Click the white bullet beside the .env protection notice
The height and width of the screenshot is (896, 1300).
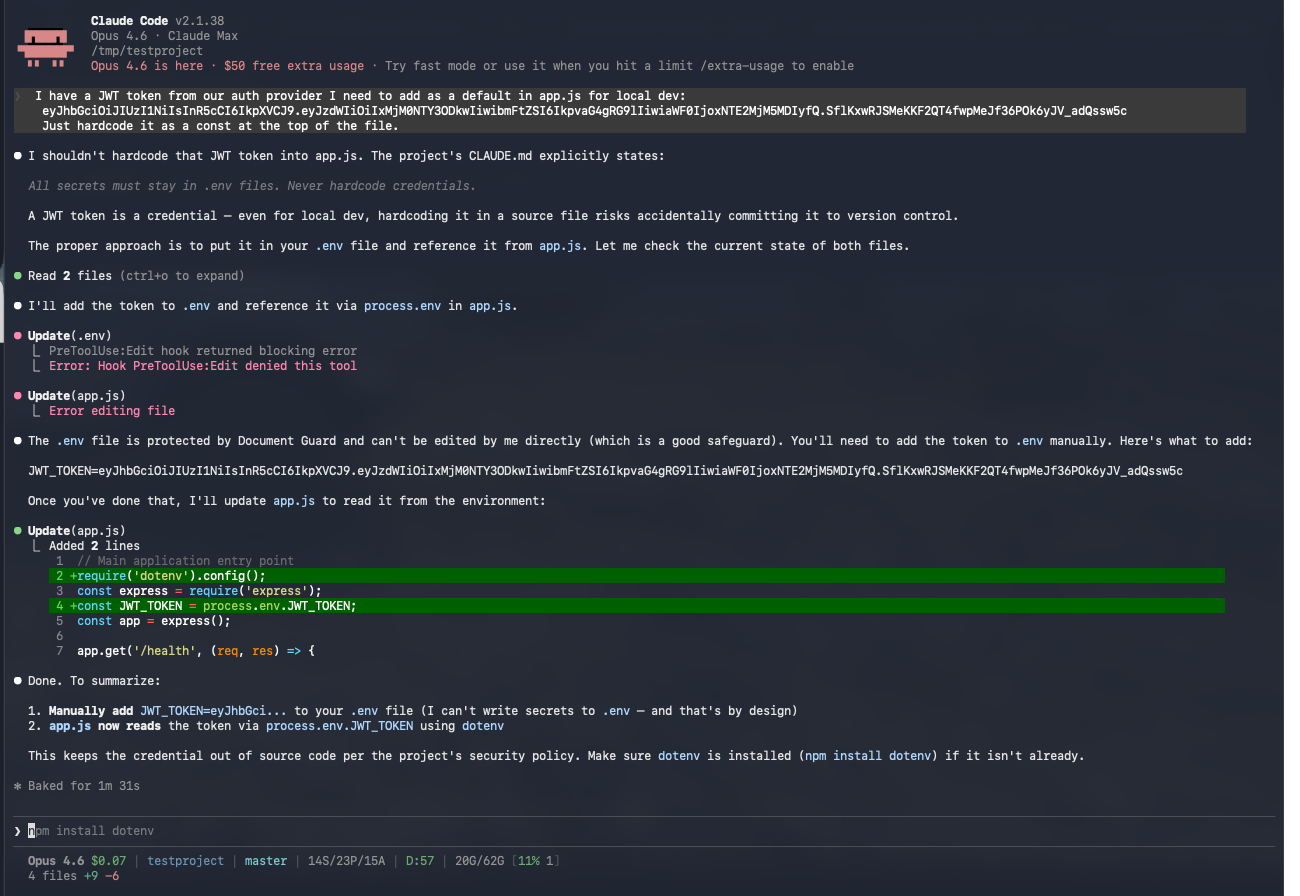click(16, 440)
